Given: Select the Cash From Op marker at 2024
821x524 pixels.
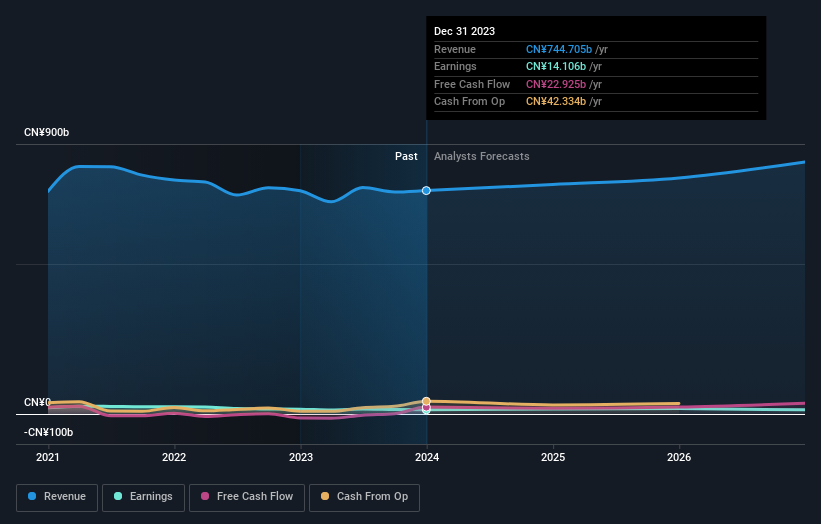Looking at the screenshot, I should tap(426, 401).
